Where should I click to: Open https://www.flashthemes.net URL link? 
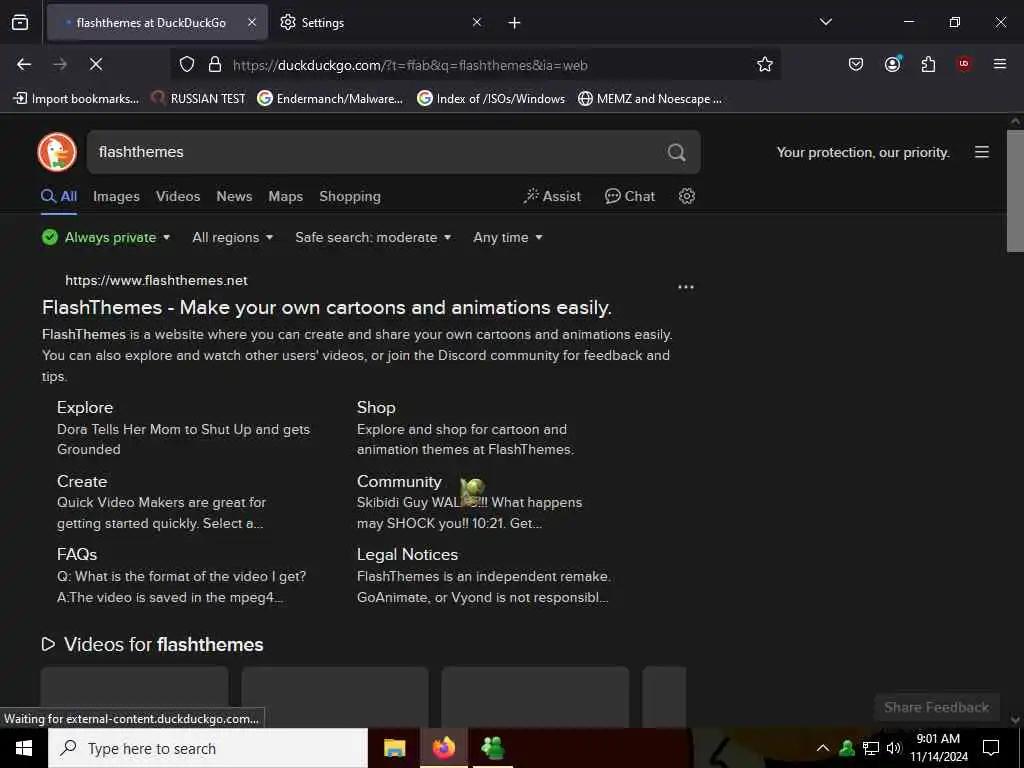(156, 281)
